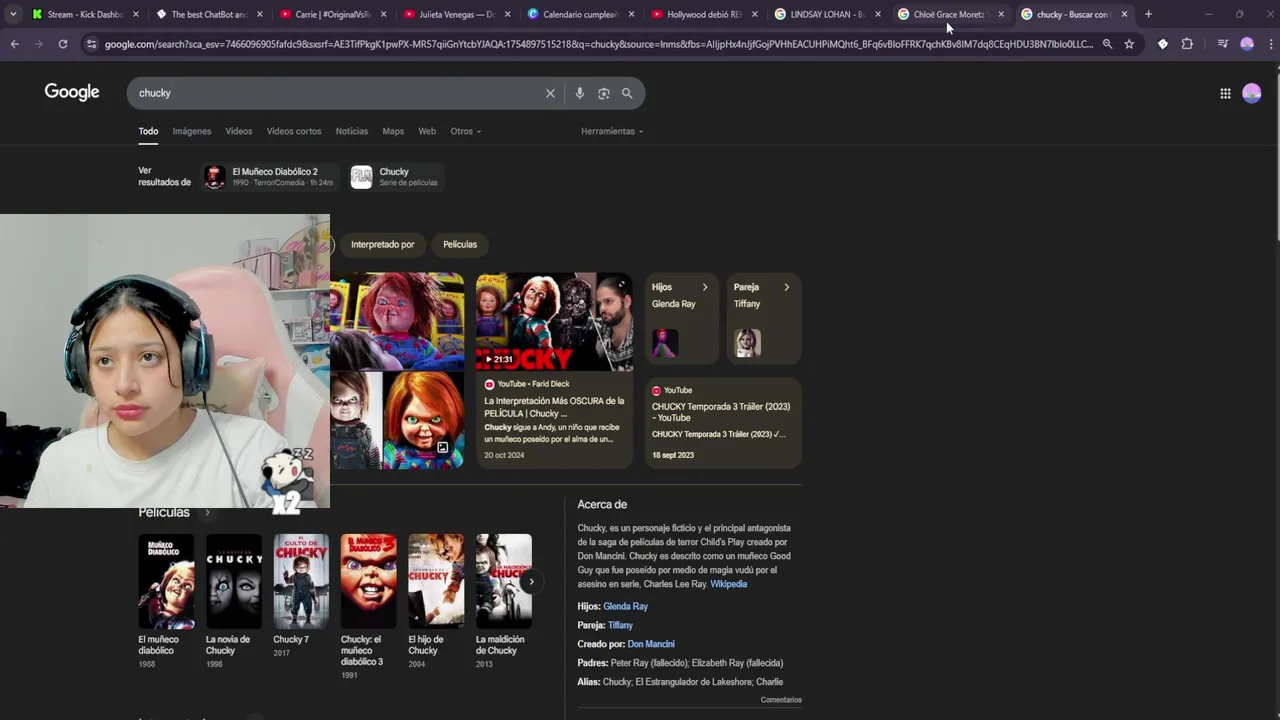Open the Google account avatar on the results page
The width and height of the screenshot is (1280, 720).
coord(1252,93)
